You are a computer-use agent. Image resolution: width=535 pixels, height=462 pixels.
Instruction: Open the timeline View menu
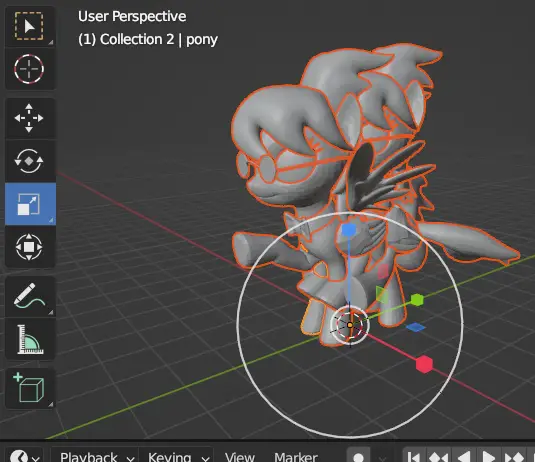click(240, 457)
